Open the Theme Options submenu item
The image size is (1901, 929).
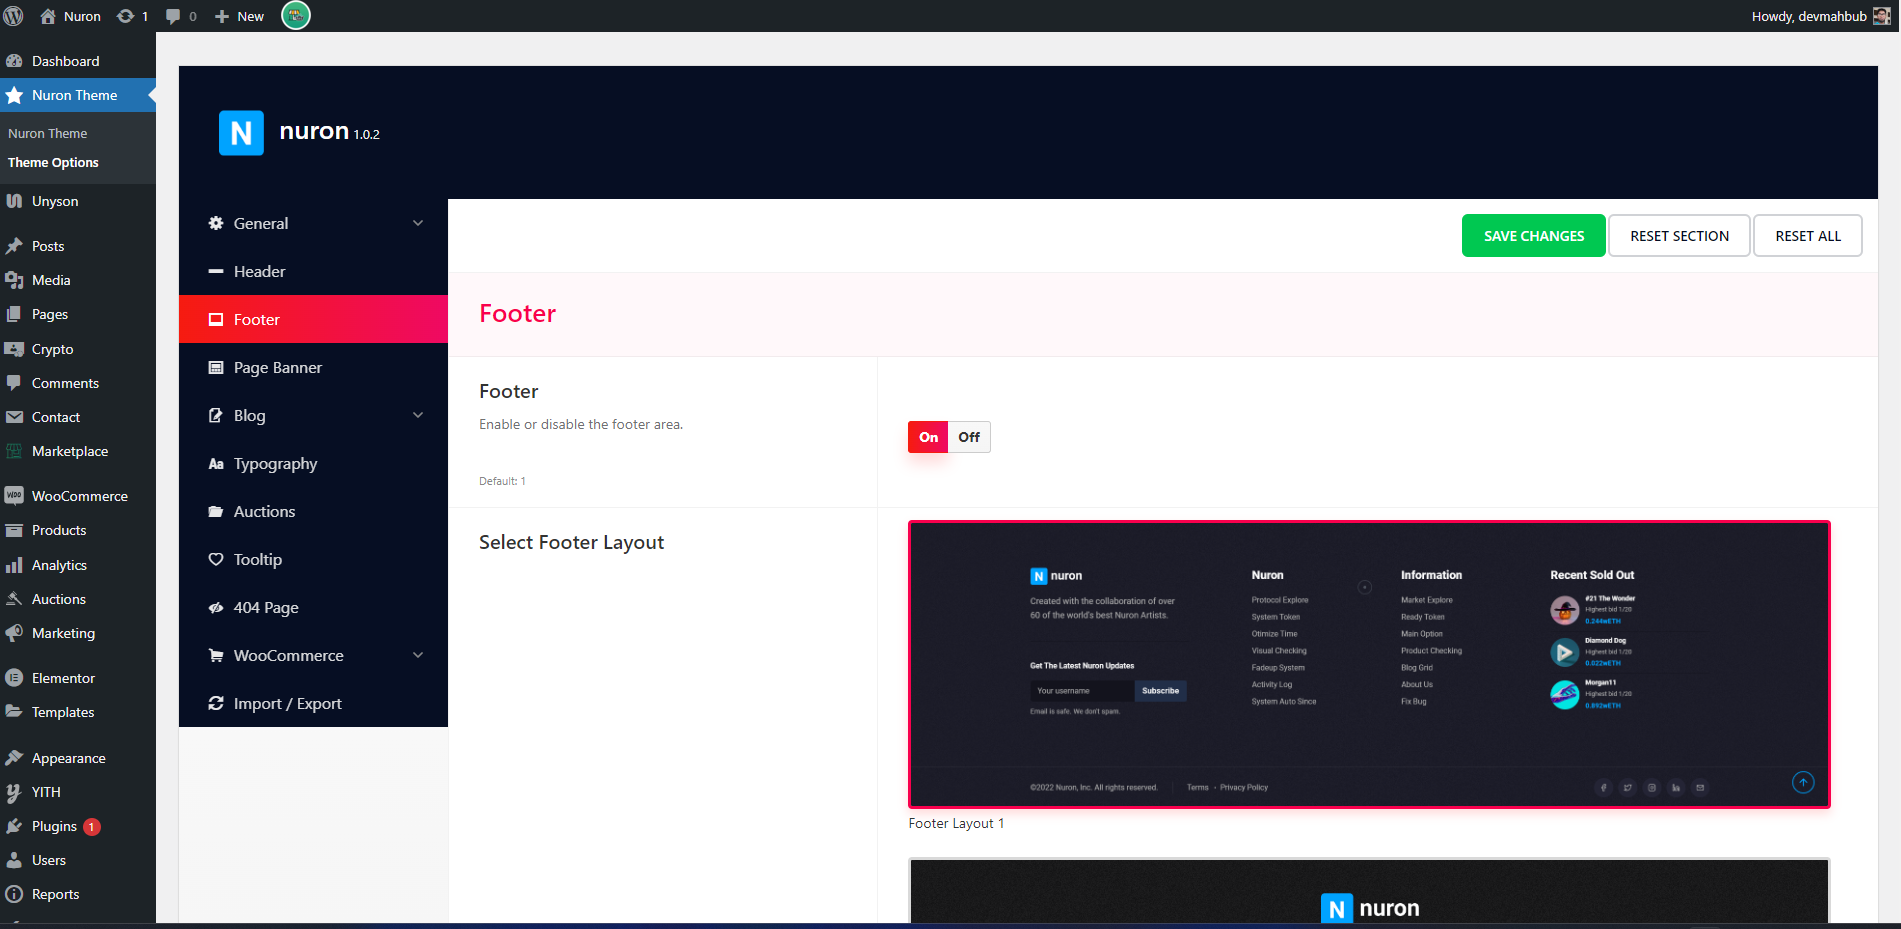53,162
